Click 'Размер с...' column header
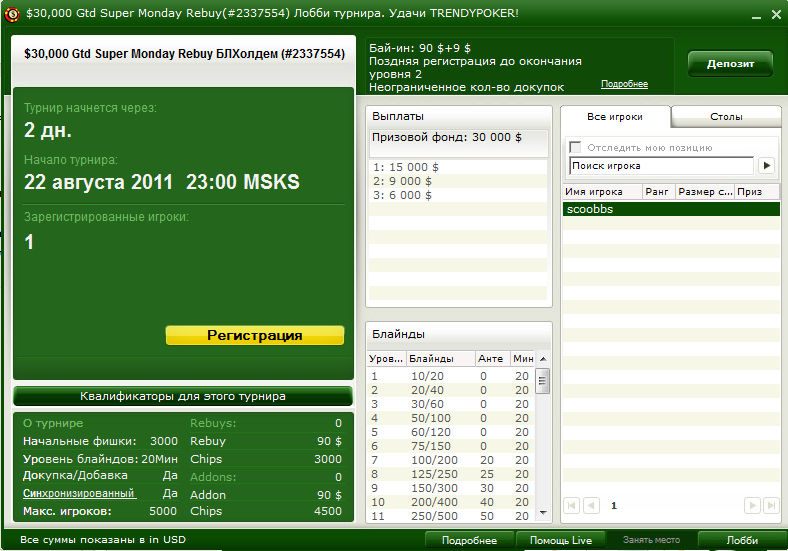 [705, 192]
